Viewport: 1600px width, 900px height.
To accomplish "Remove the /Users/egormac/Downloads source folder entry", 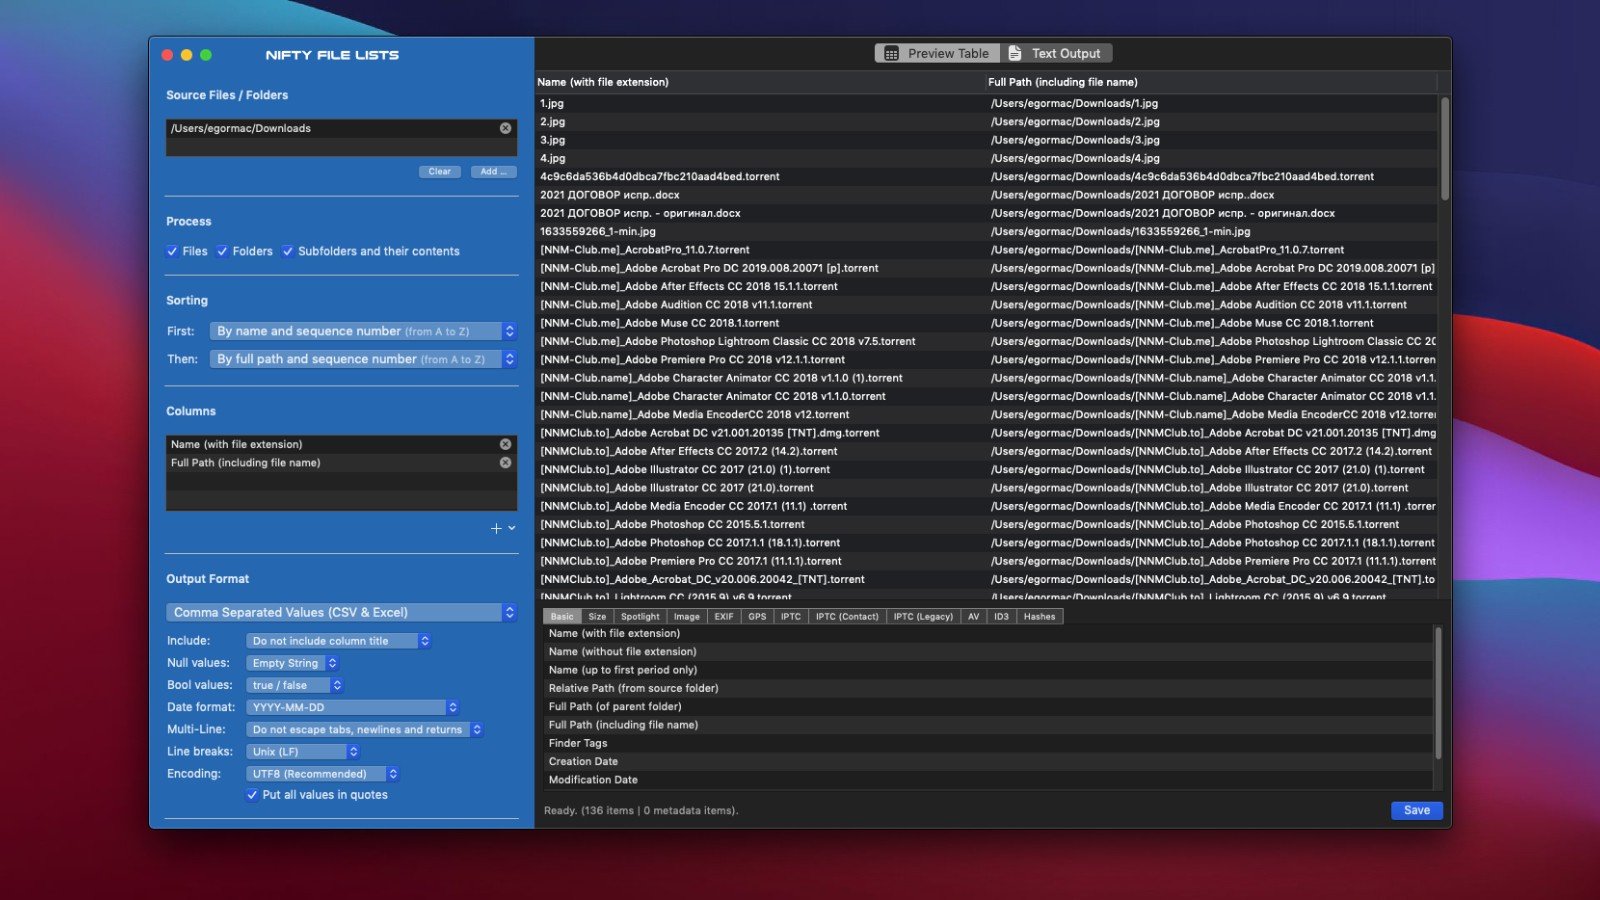I will coord(505,128).
